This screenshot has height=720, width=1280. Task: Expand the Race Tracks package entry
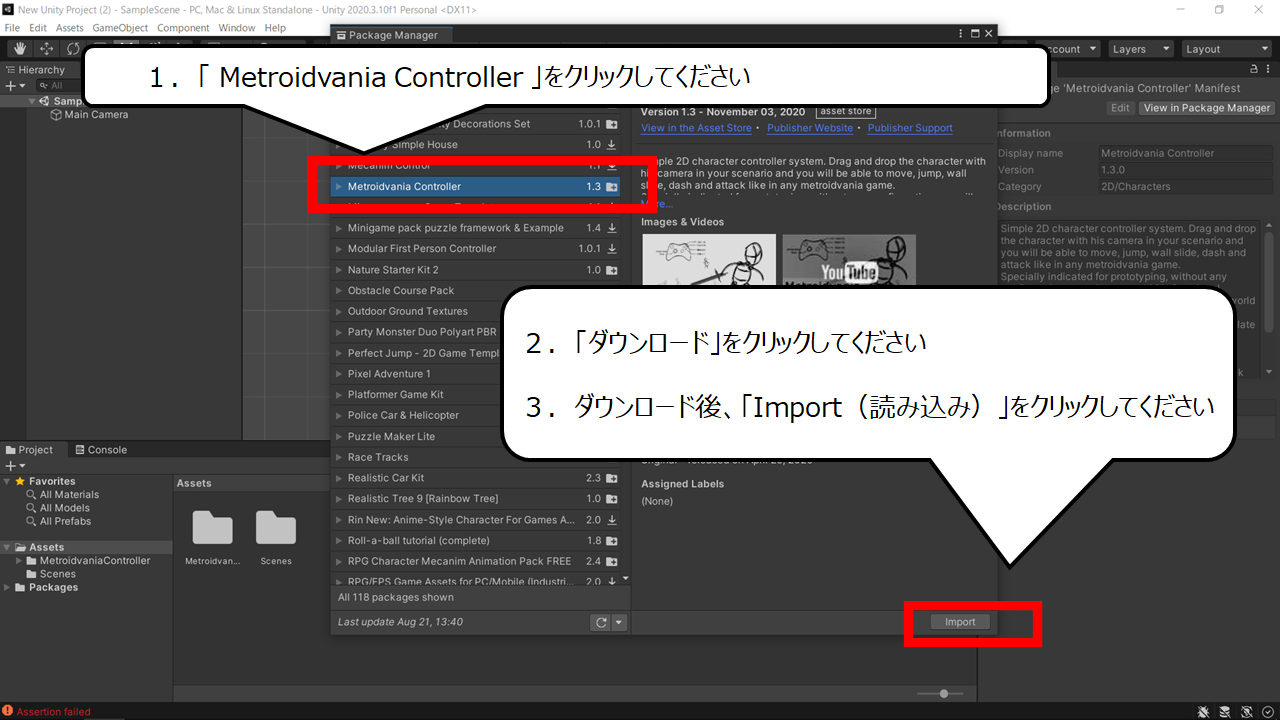coord(339,458)
